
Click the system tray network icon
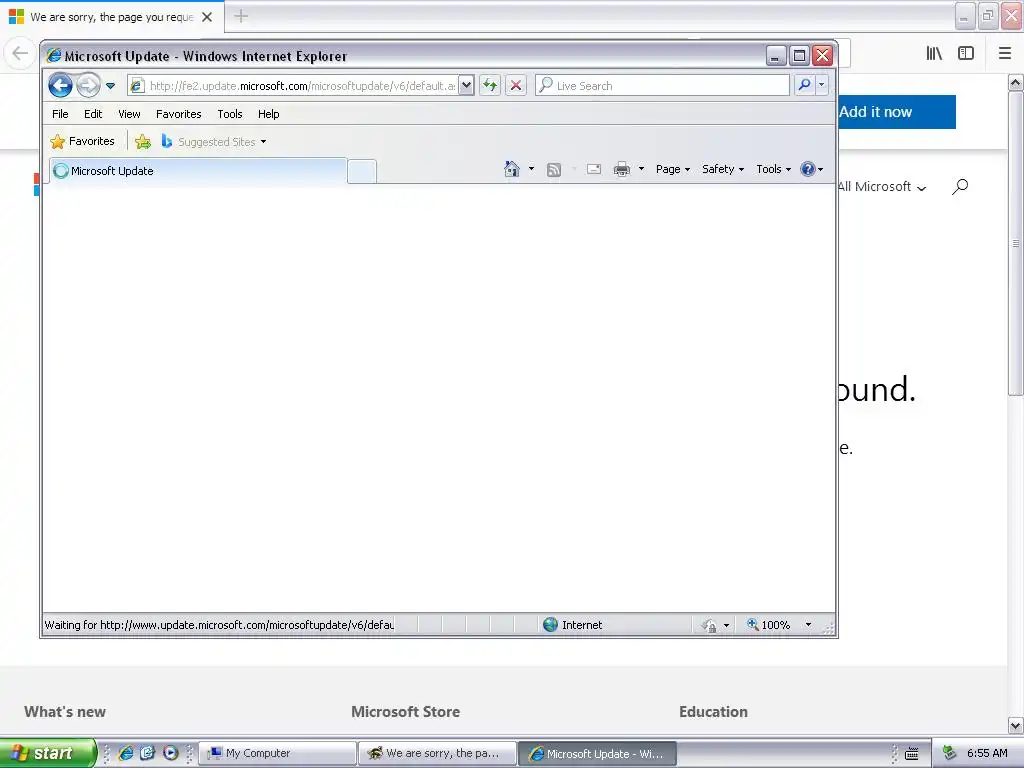click(950, 753)
